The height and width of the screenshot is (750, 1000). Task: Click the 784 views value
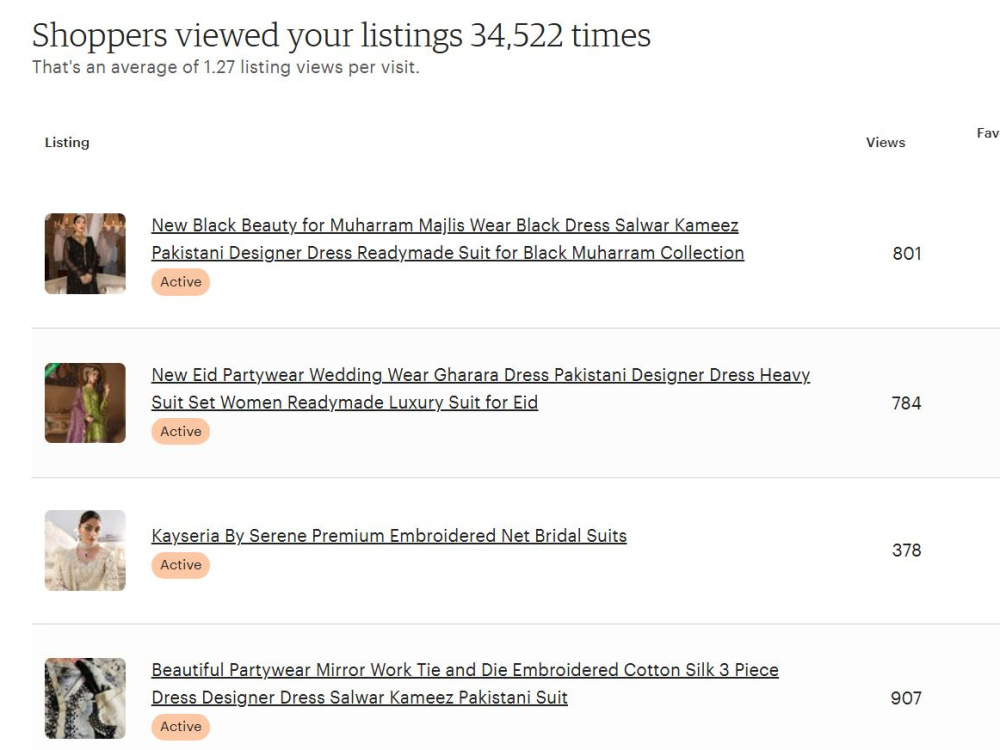click(x=906, y=403)
